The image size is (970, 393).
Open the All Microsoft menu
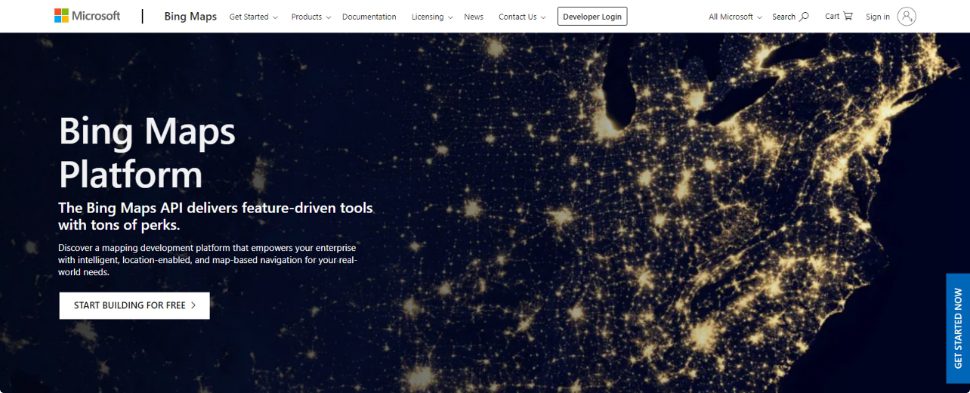click(x=735, y=17)
